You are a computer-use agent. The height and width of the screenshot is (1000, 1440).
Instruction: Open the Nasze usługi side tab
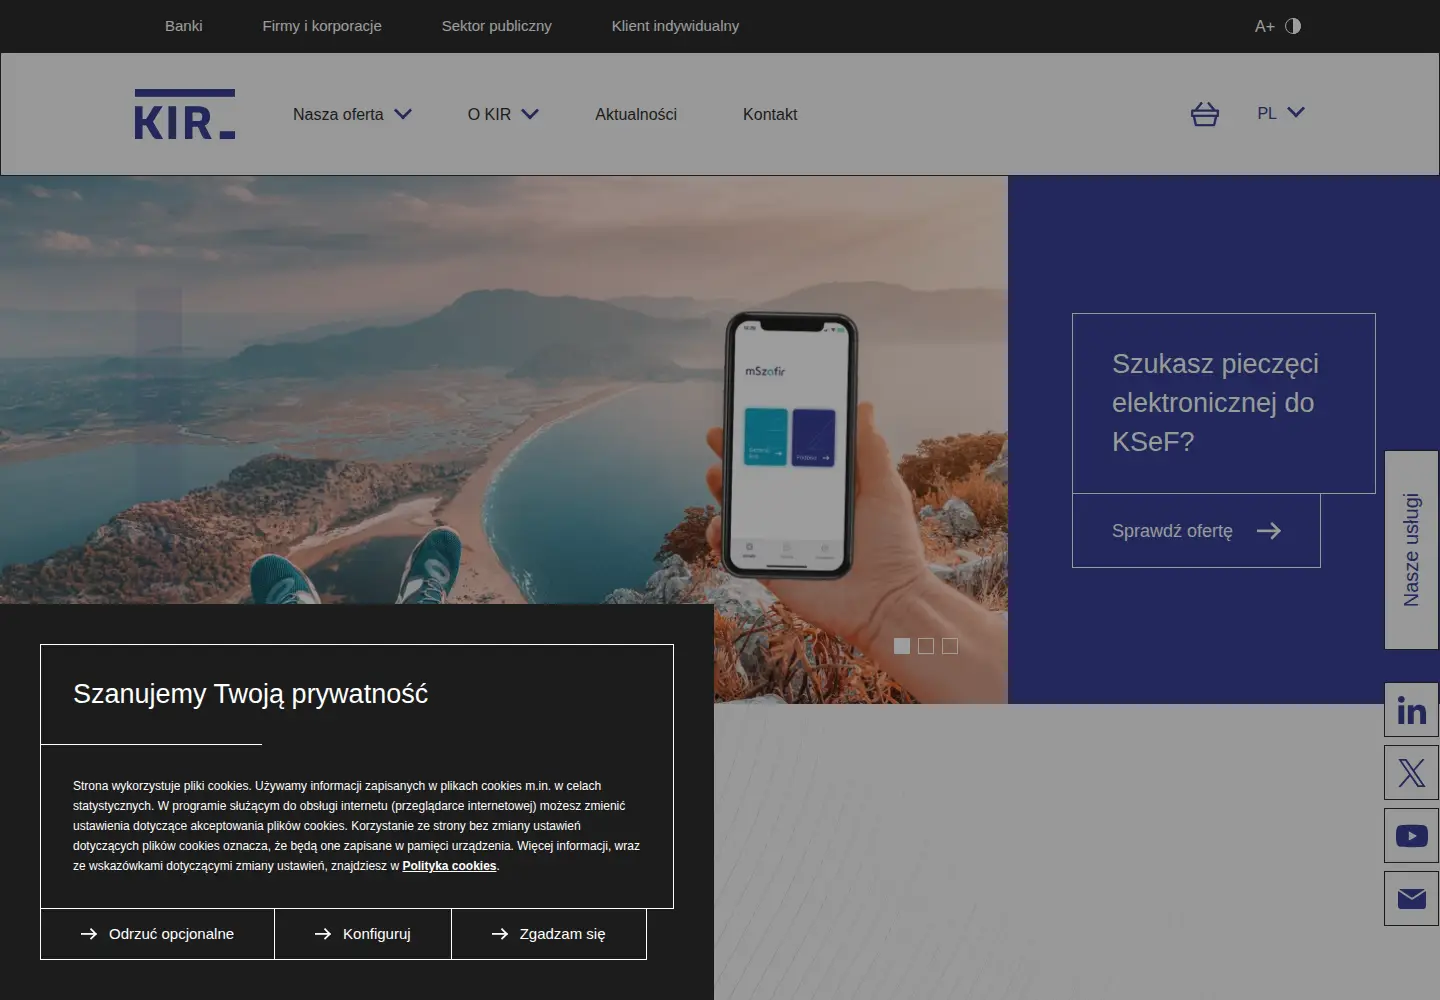1411,550
